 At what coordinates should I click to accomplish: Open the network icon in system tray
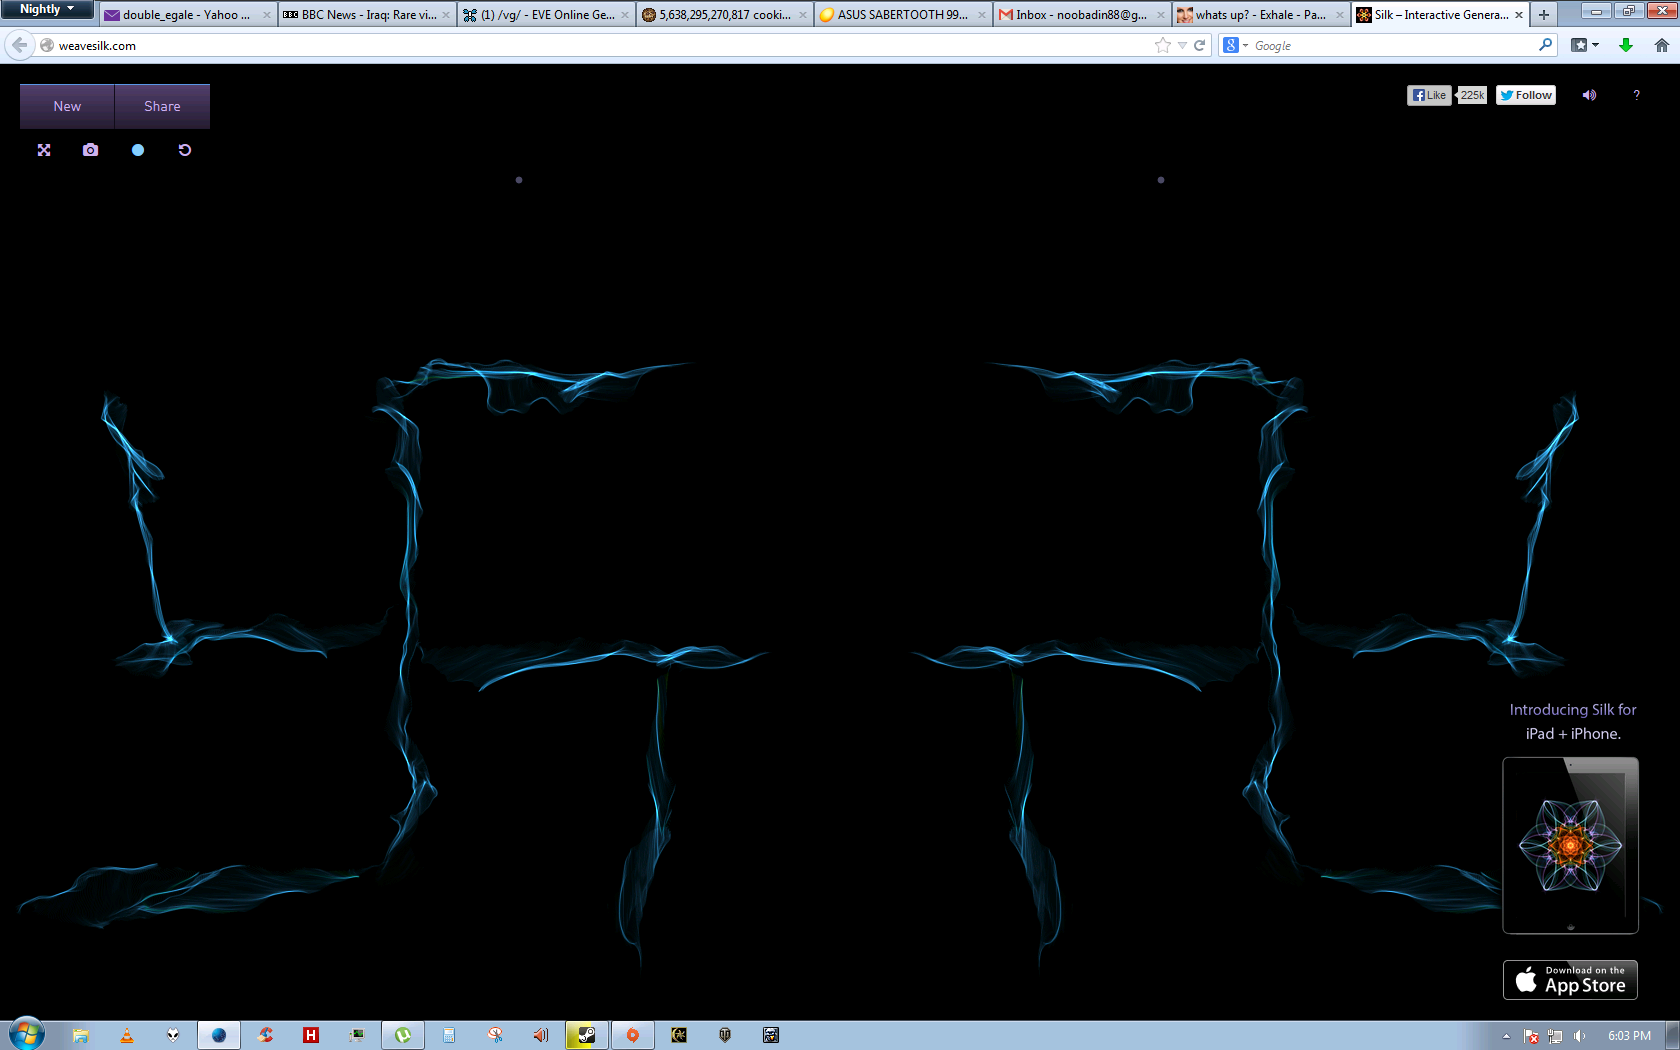tap(1555, 1036)
